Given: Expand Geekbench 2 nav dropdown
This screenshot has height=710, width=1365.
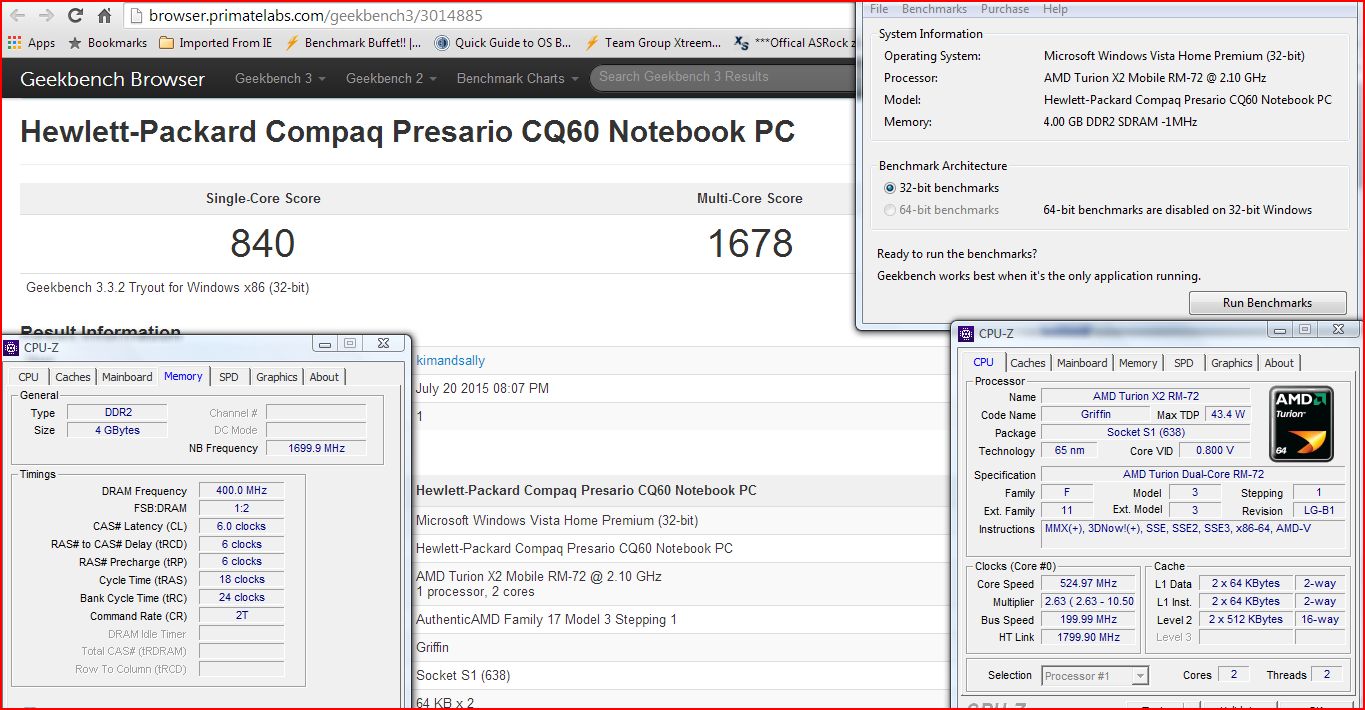Looking at the screenshot, I should pos(391,78).
